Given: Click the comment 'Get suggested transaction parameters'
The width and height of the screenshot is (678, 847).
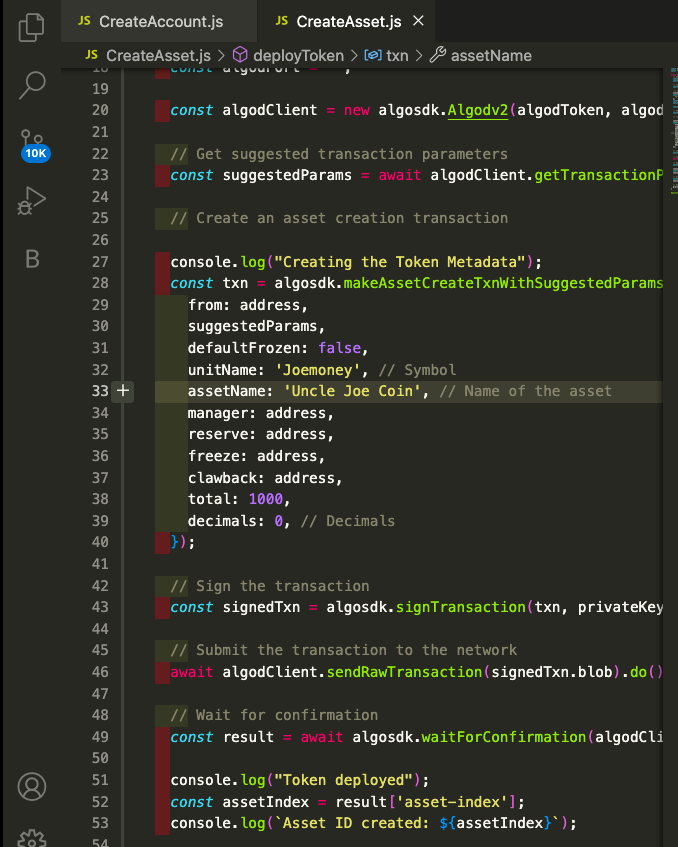Looking at the screenshot, I should (339, 154).
